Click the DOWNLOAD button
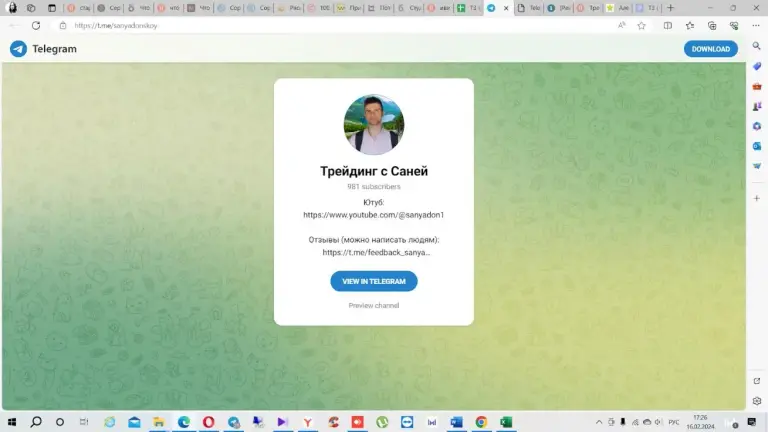 711,49
